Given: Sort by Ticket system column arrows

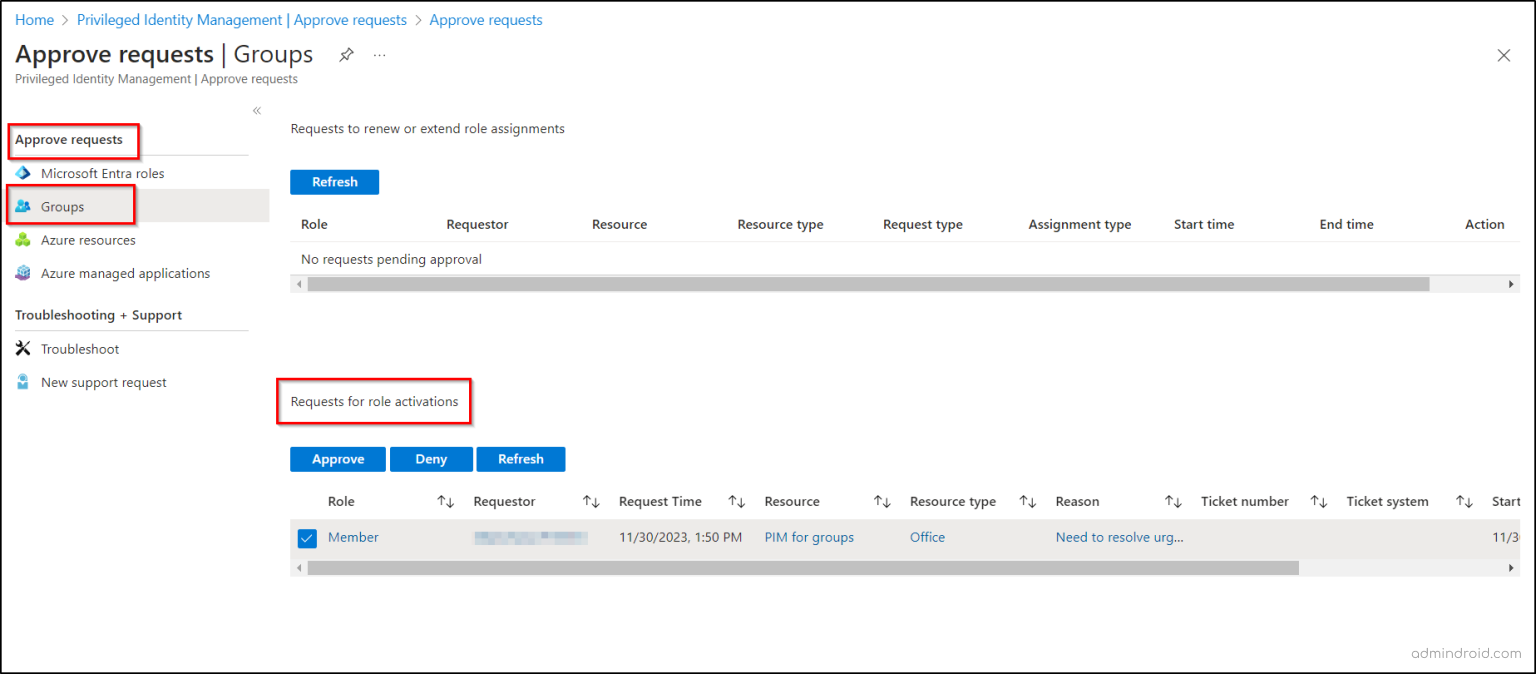Looking at the screenshot, I should pyautogui.click(x=1464, y=502).
